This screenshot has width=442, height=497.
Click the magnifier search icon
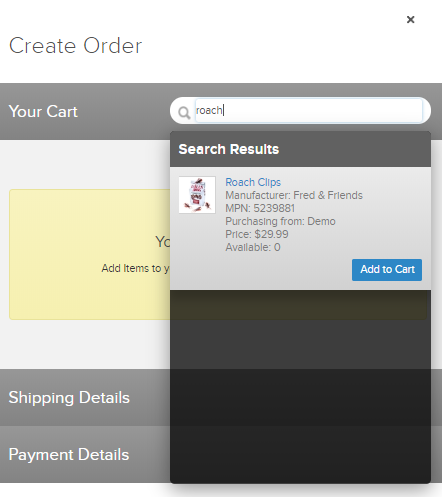tap(184, 113)
